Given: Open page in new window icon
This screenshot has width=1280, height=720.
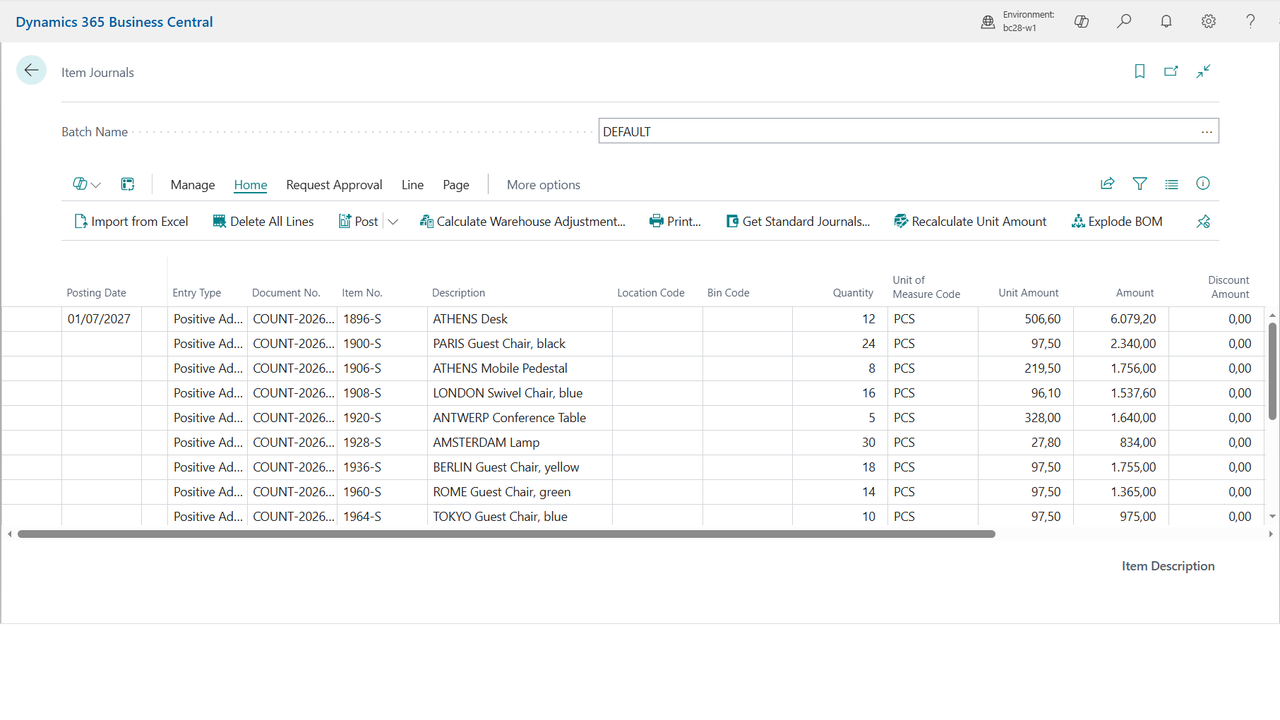Looking at the screenshot, I should tap(1171, 71).
